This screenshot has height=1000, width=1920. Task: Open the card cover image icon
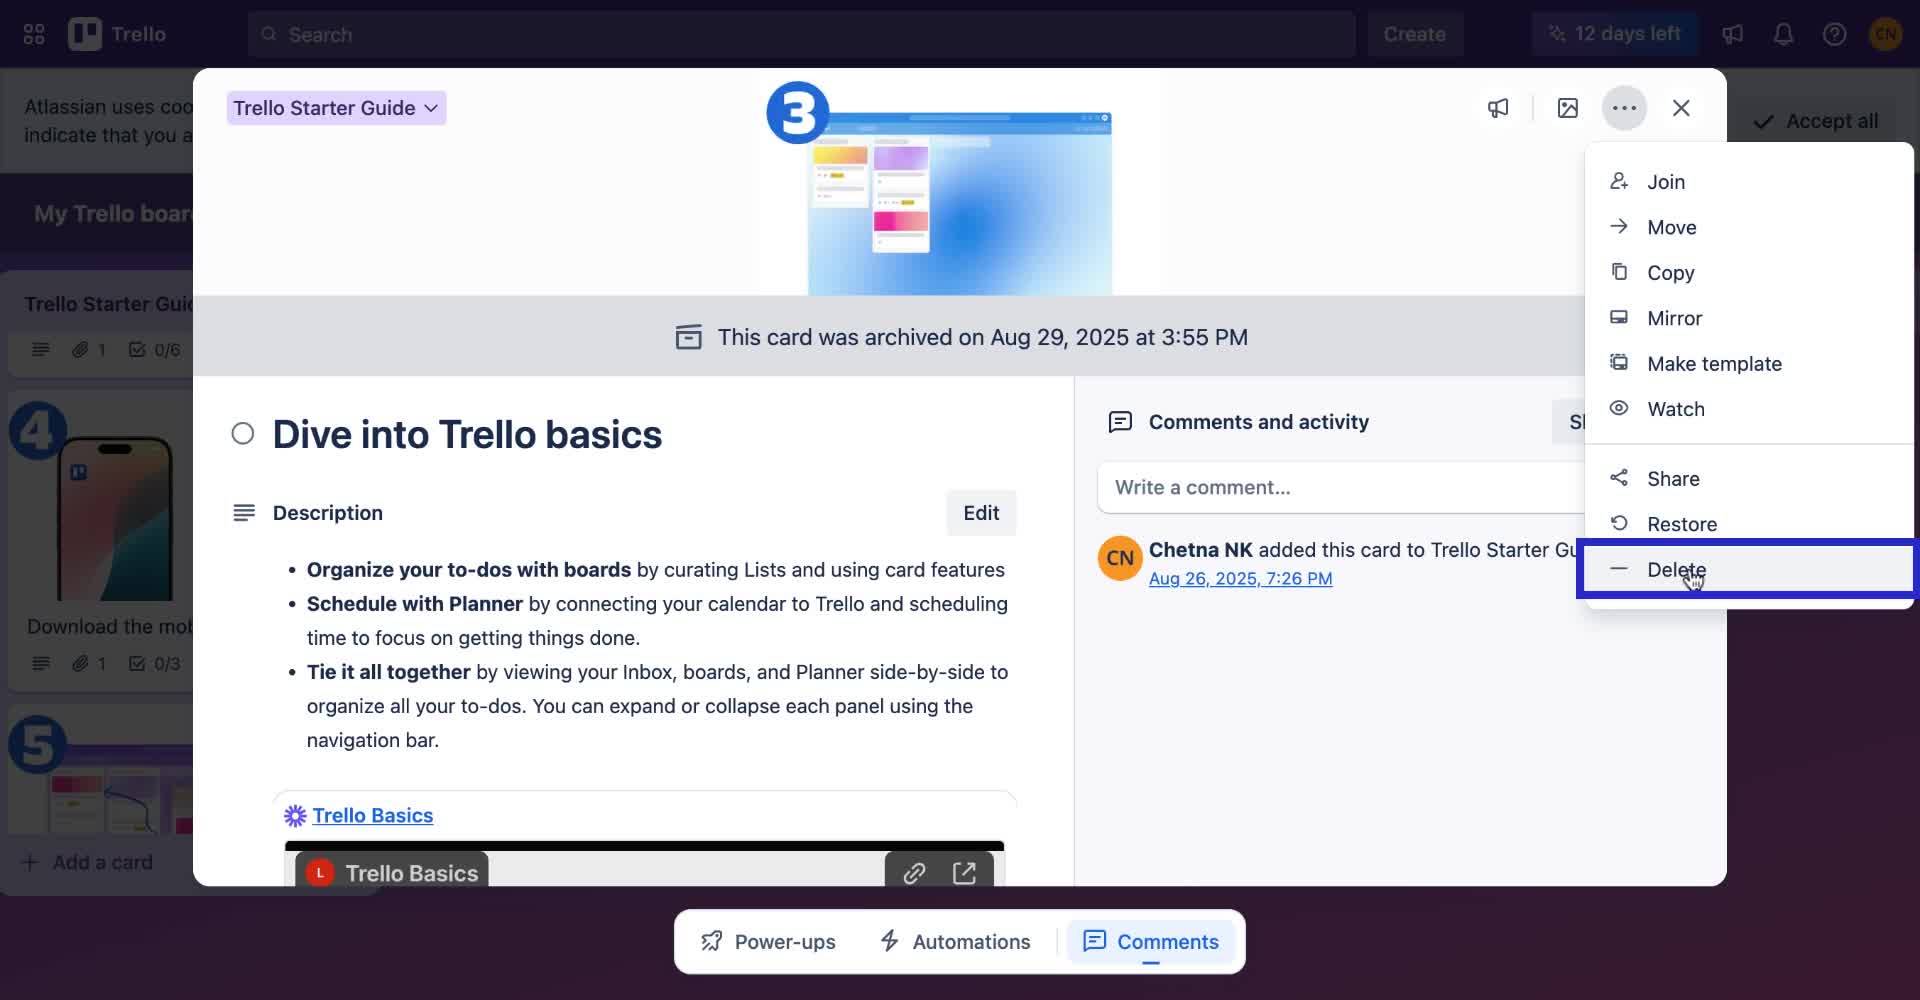tap(1567, 107)
